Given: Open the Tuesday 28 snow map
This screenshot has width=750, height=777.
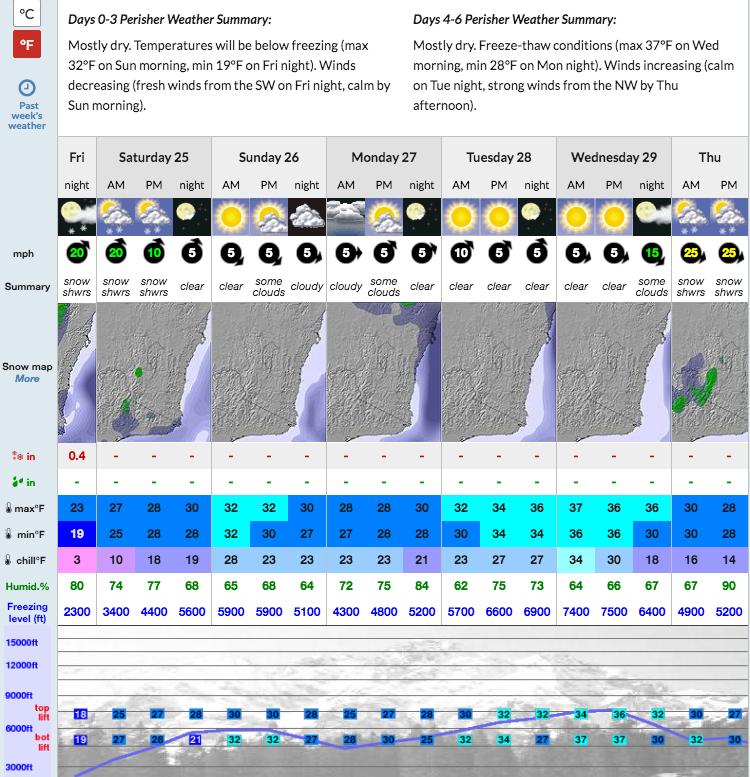Looking at the screenshot, I should [499, 372].
